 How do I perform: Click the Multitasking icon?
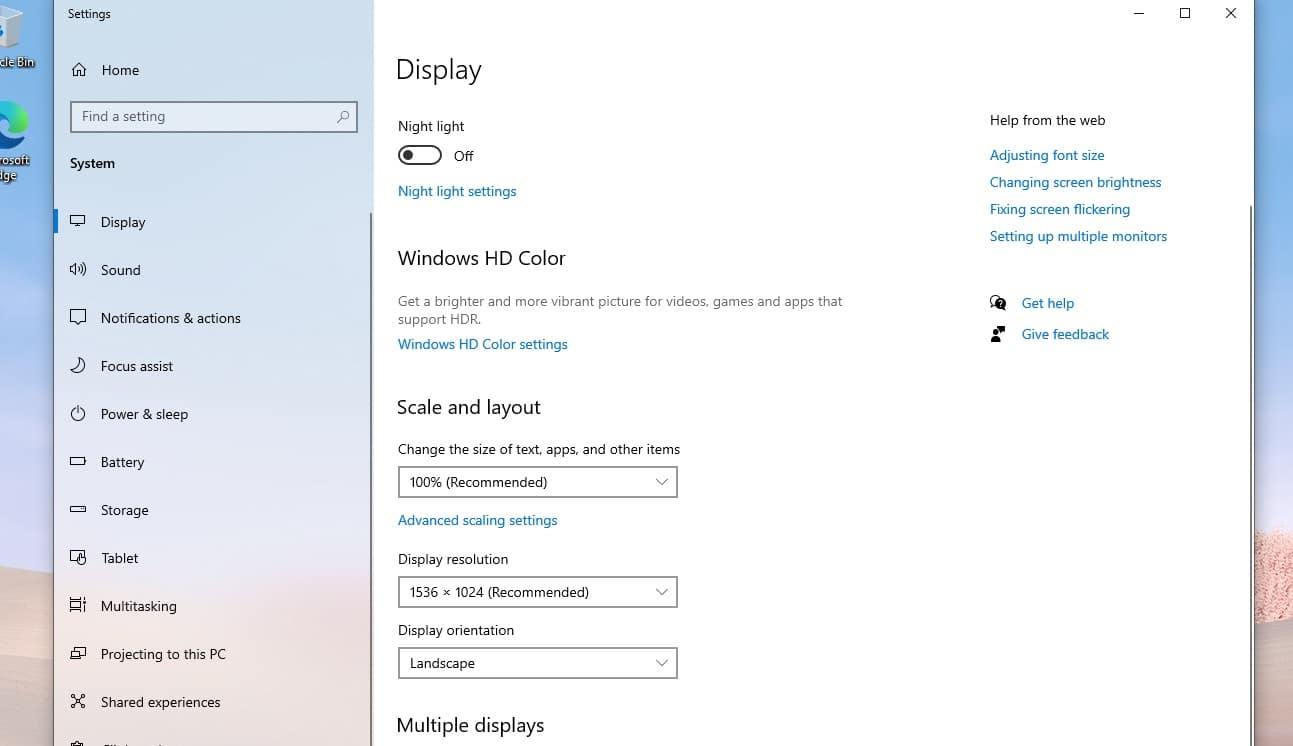pos(78,606)
